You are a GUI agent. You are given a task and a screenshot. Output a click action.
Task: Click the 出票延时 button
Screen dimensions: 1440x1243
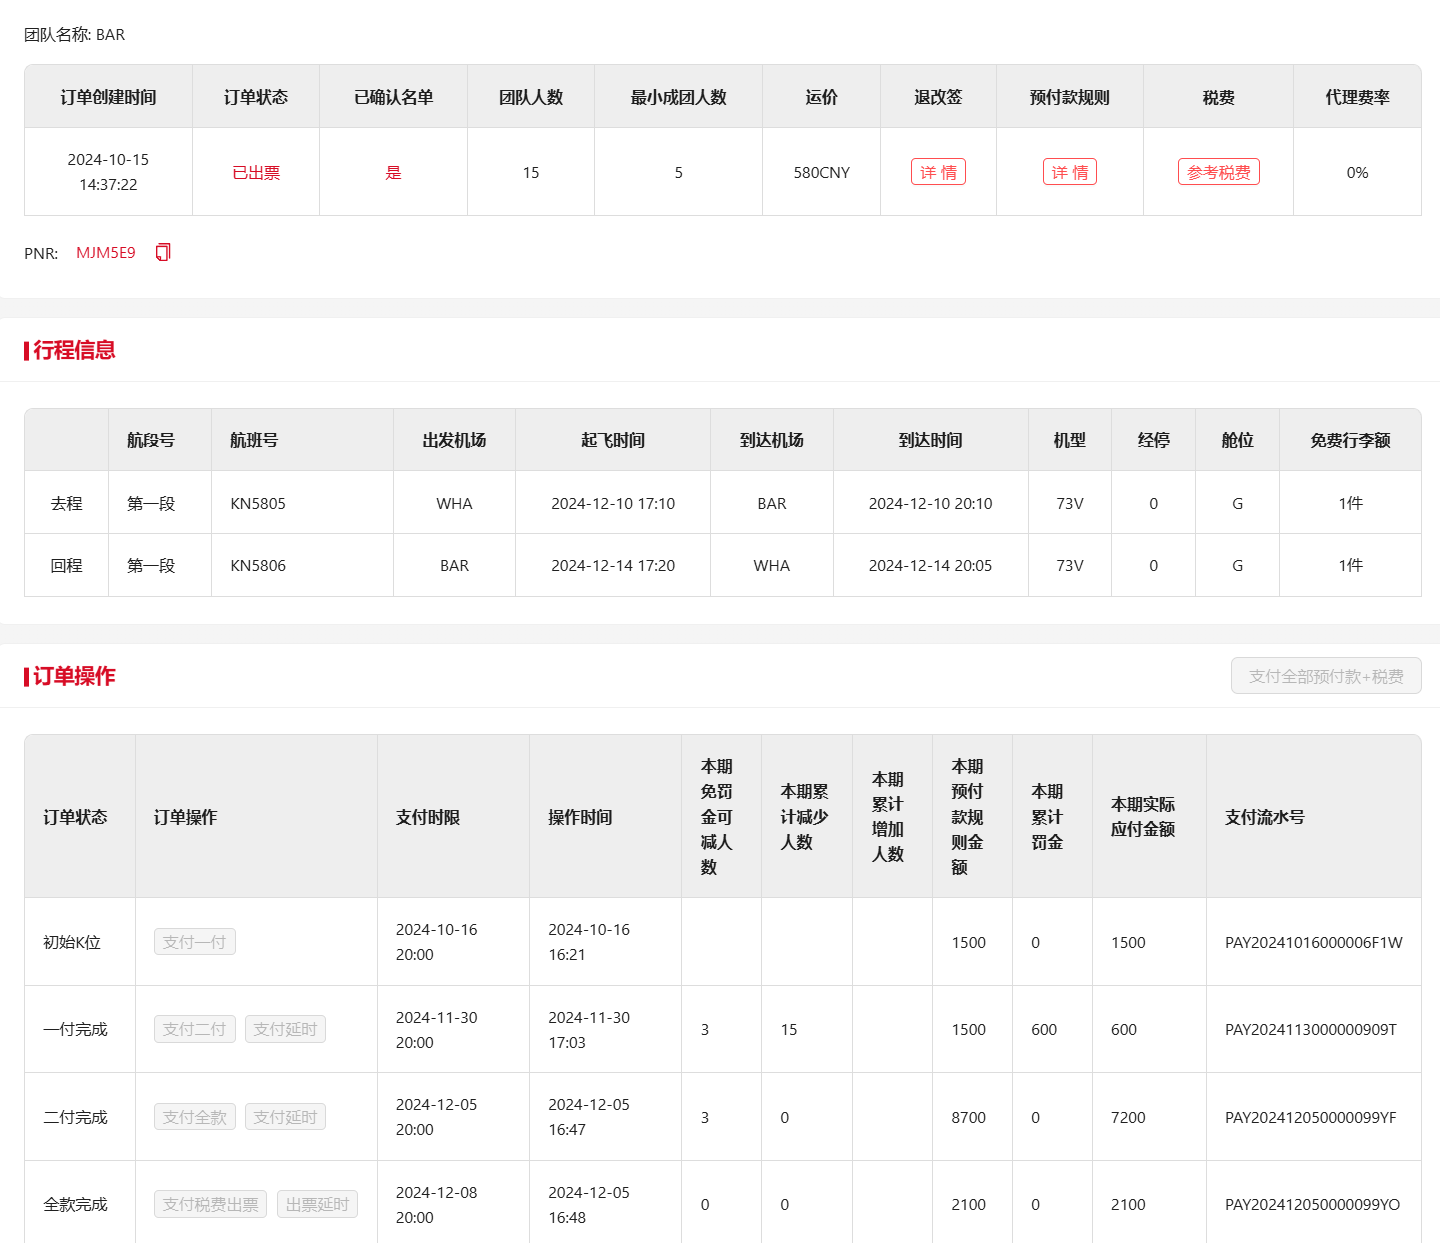tap(317, 1204)
